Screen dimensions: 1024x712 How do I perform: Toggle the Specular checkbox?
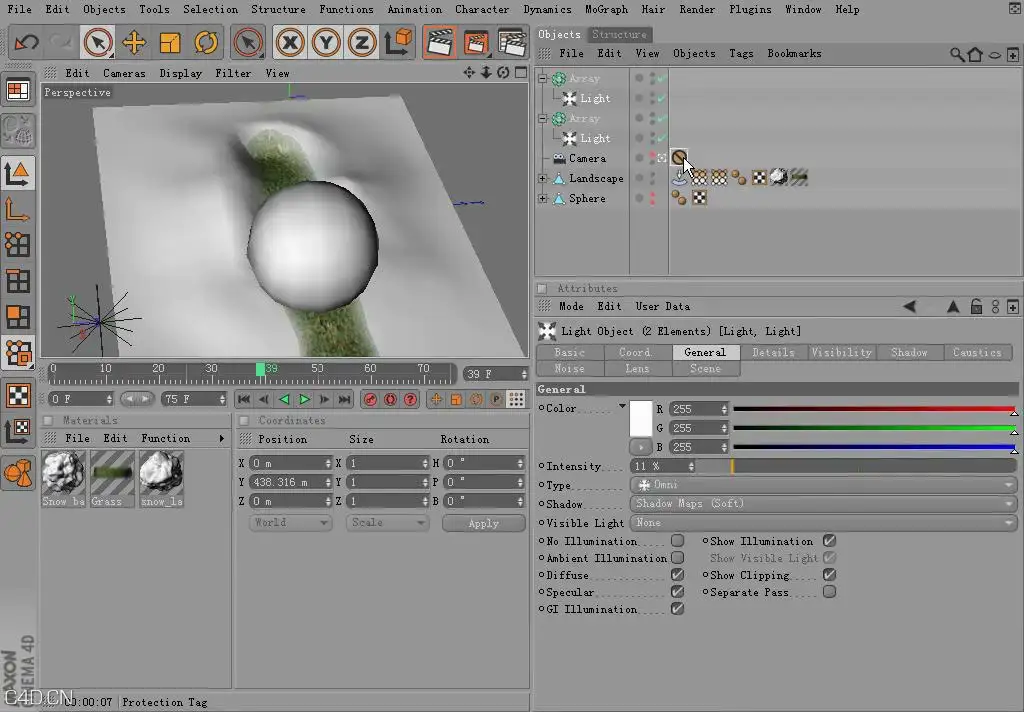pyautogui.click(x=677, y=592)
